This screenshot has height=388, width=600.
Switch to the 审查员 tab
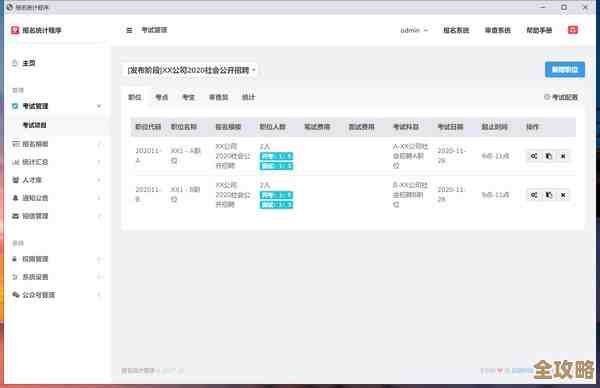click(218, 97)
